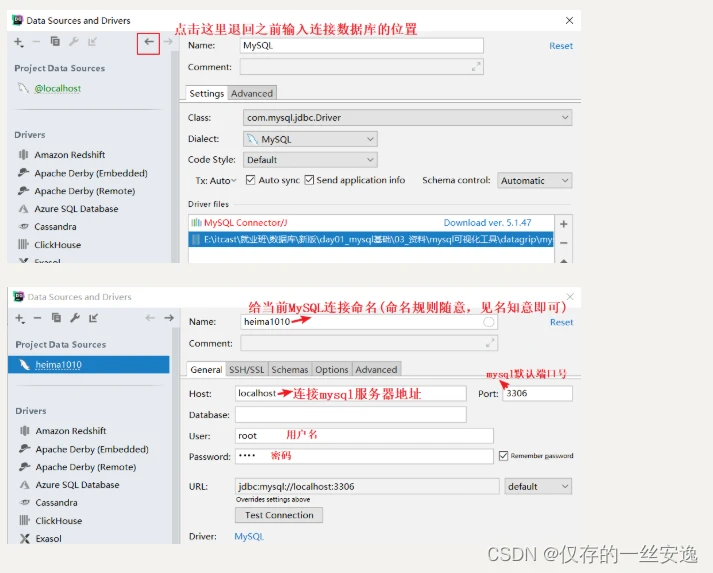Image resolution: width=713 pixels, height=573 pixels.
Task: Click Reset link in bottom window
Action: click(562, 322)
